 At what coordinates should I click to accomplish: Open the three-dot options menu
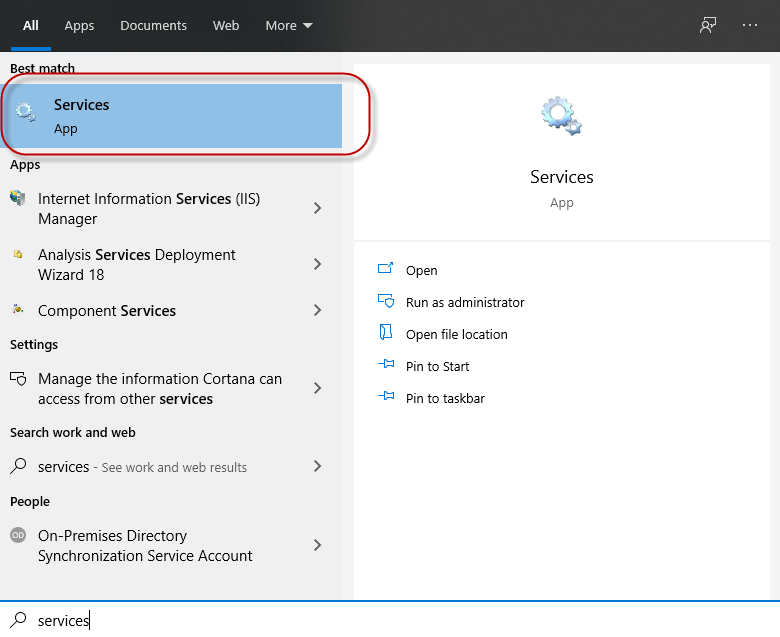[x=750, y=25]
